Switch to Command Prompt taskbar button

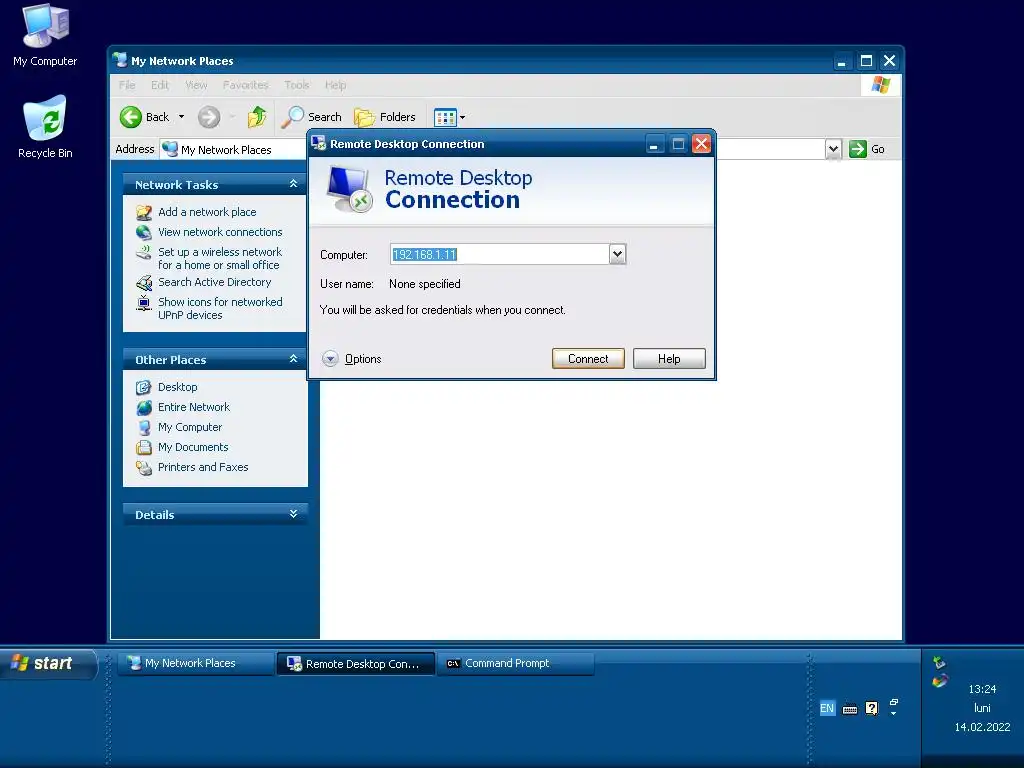coord(515,663)
